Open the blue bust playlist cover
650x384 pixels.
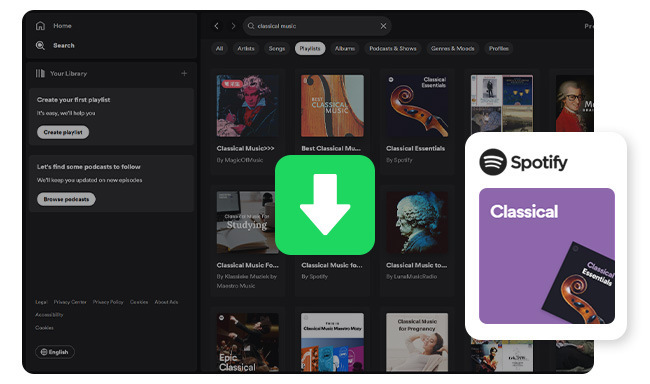point(417,222)
